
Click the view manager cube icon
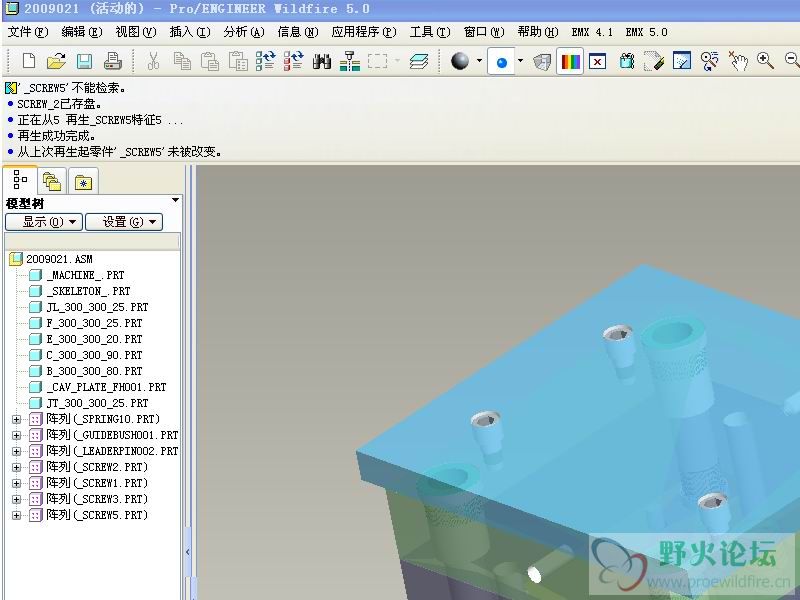tap(542, 62)
